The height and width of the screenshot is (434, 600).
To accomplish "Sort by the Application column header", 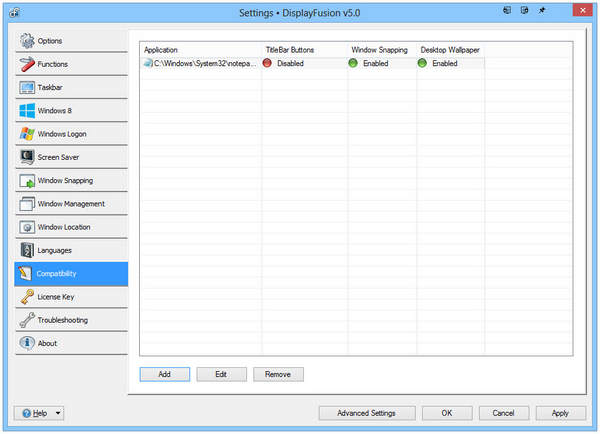I will (201, 50).
